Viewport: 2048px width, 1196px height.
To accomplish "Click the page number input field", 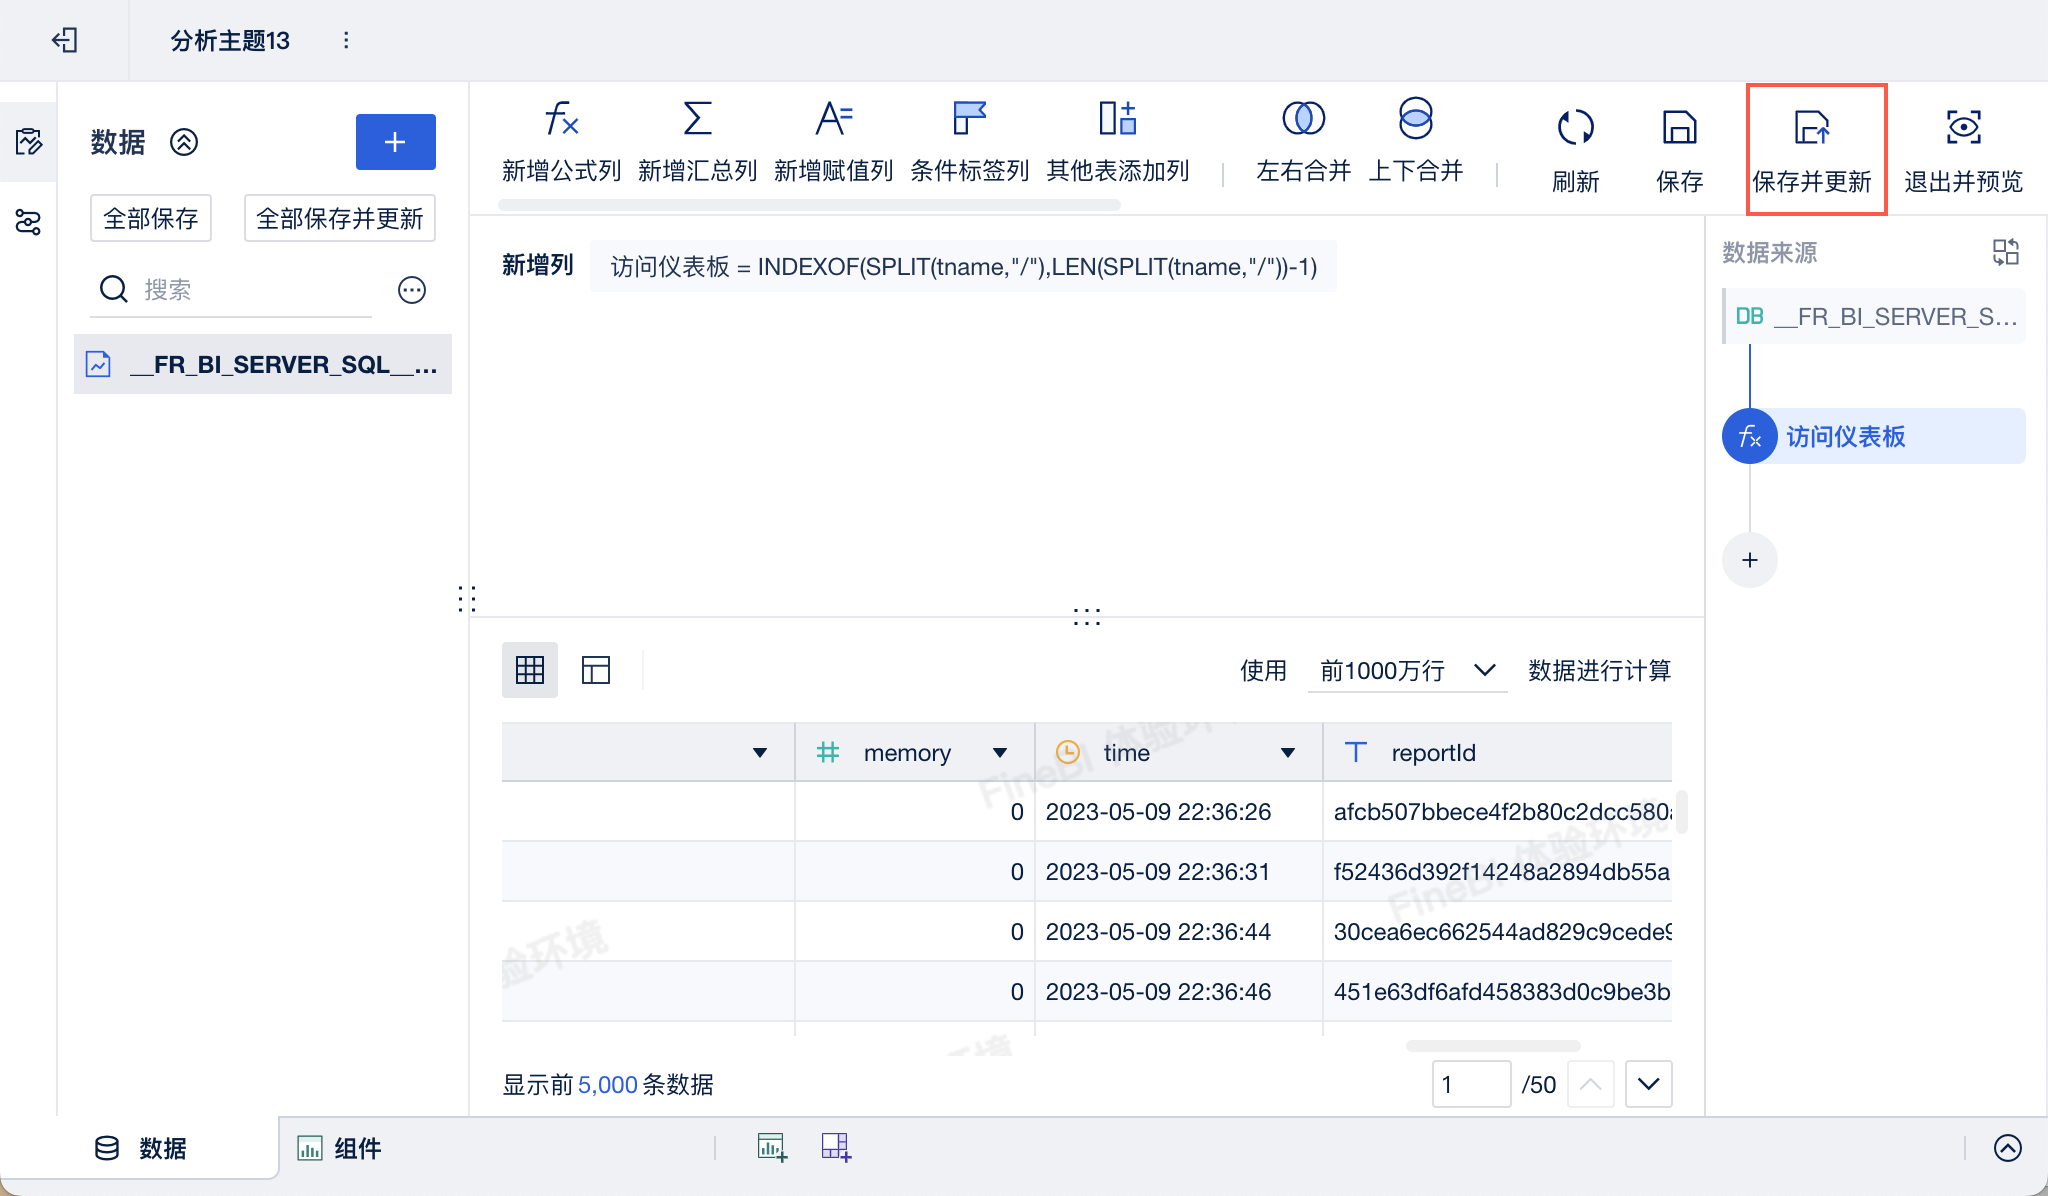I will point(1470,1085).
